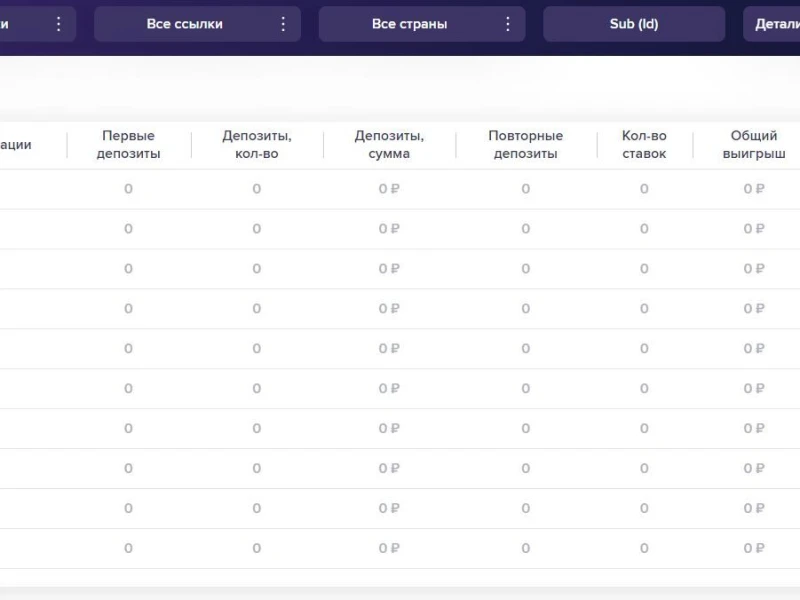Expand the Все страны dropdown
The width and height of the screenshot is (800, 600).
pyautogui.click(x=410, y=24)
